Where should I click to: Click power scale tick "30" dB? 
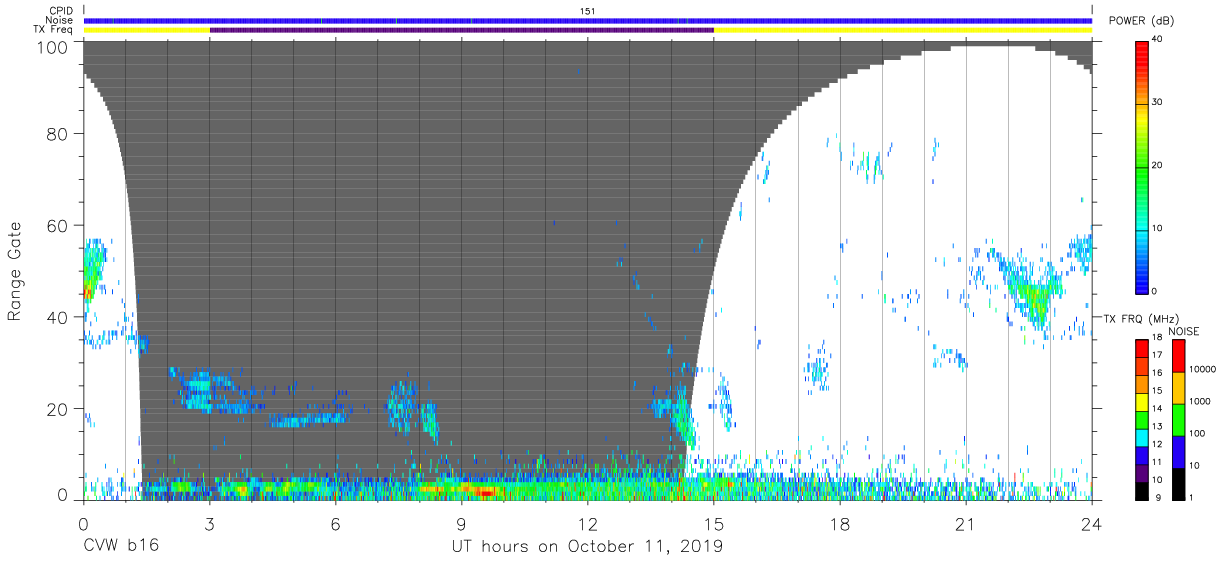coord(1158,102)
